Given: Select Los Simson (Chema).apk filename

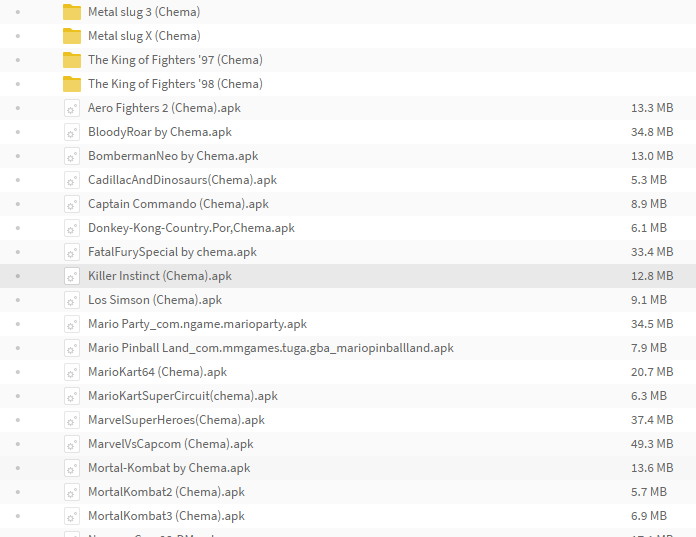Looking at the screenshot, I should point(155,300).
